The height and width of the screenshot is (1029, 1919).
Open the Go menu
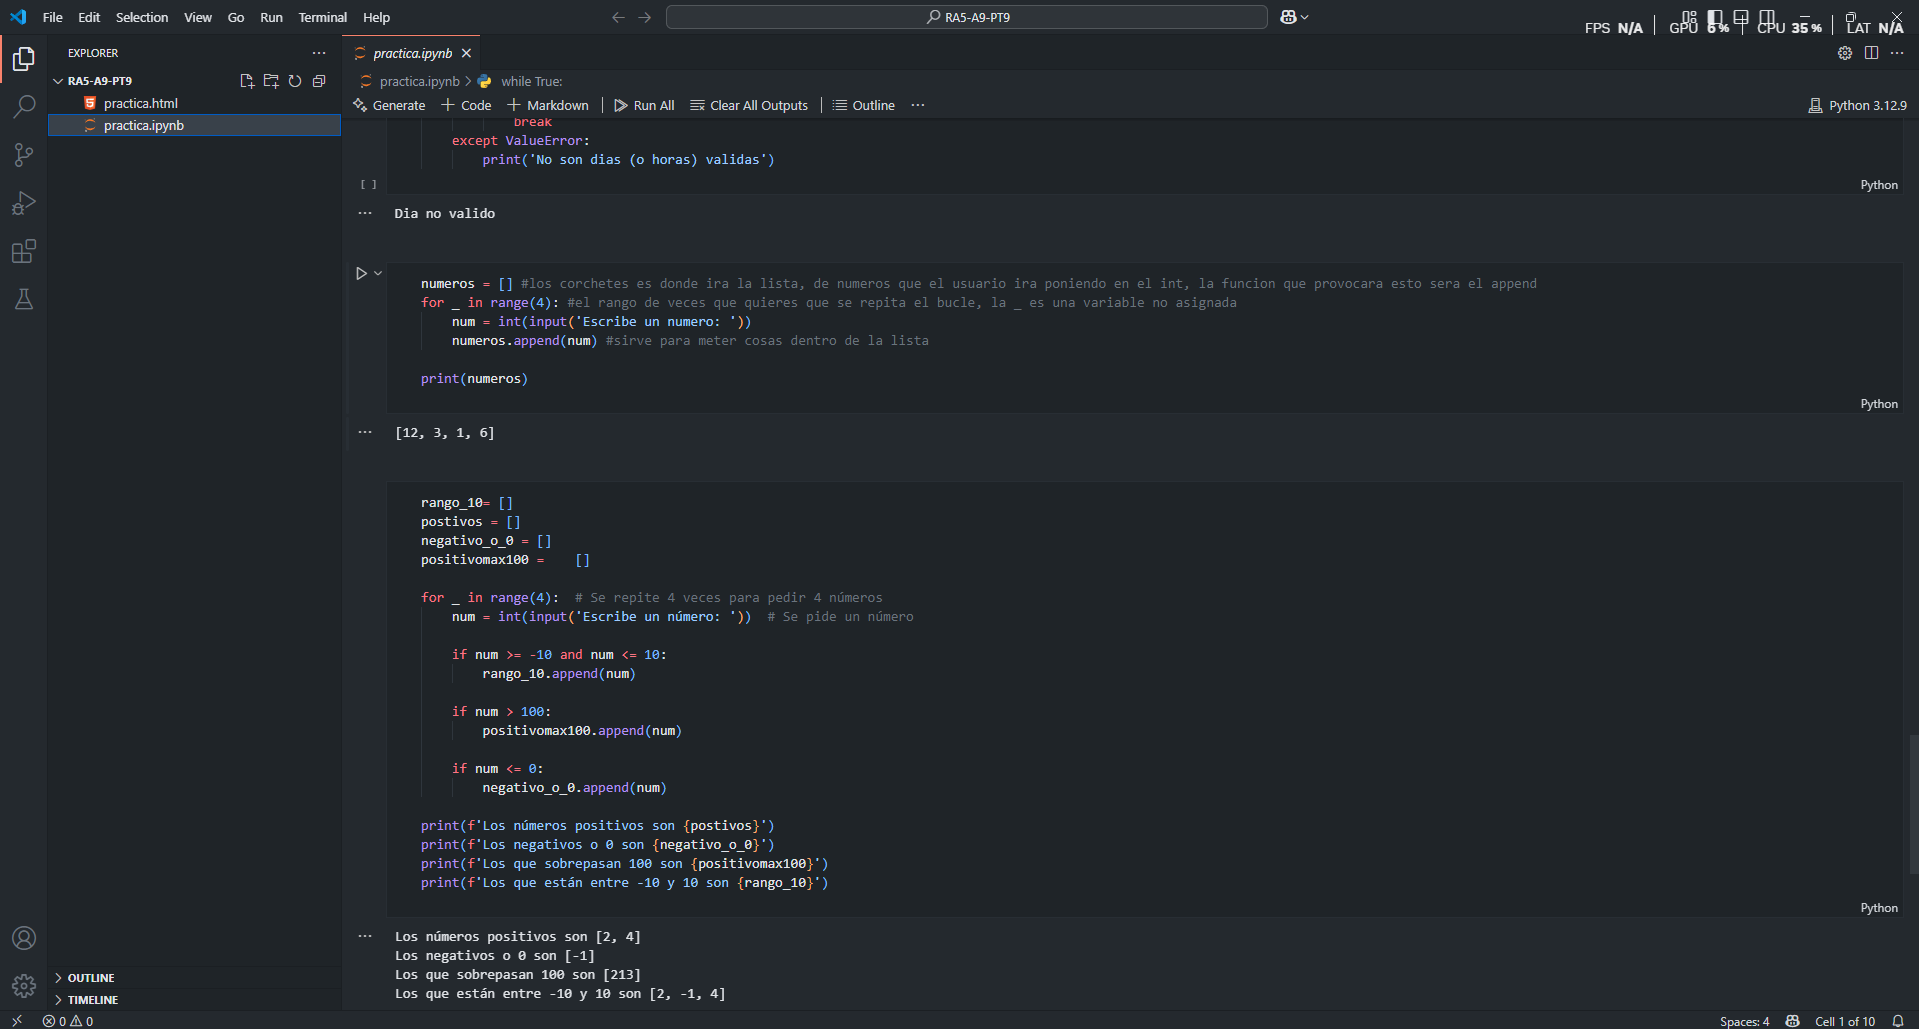point(236,17)
